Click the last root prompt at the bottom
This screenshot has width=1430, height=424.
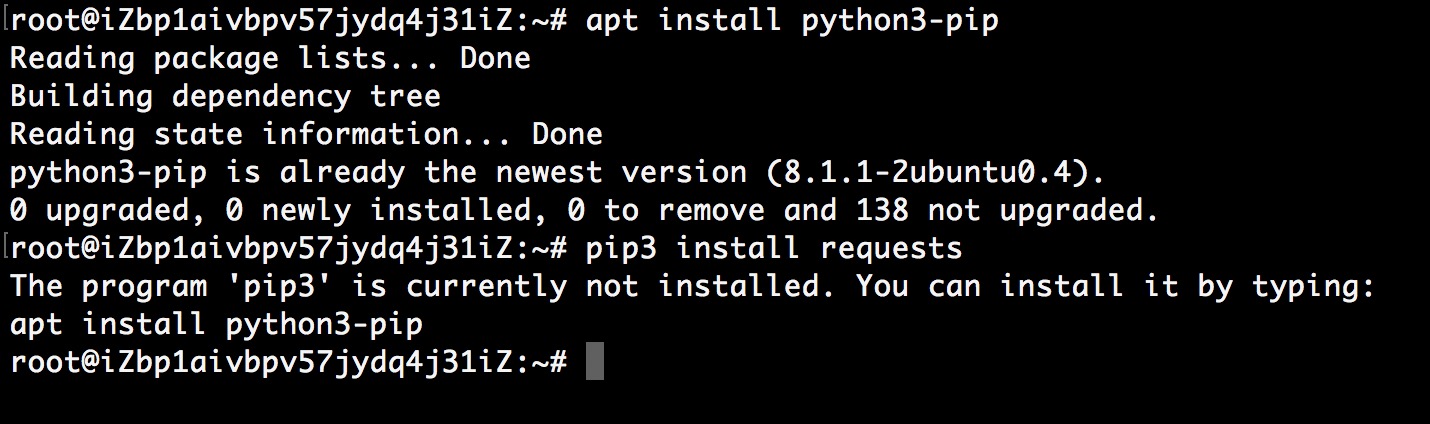coord(288,362)
